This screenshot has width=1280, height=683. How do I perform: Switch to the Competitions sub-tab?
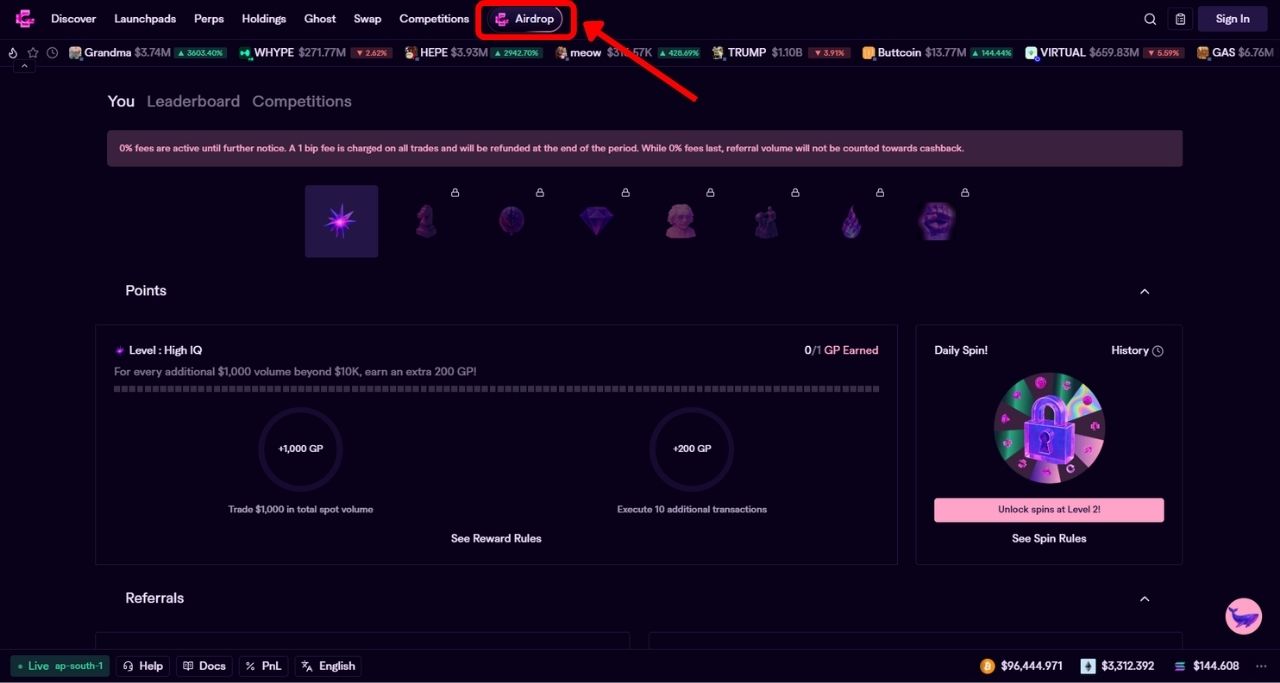coord(302,101)
